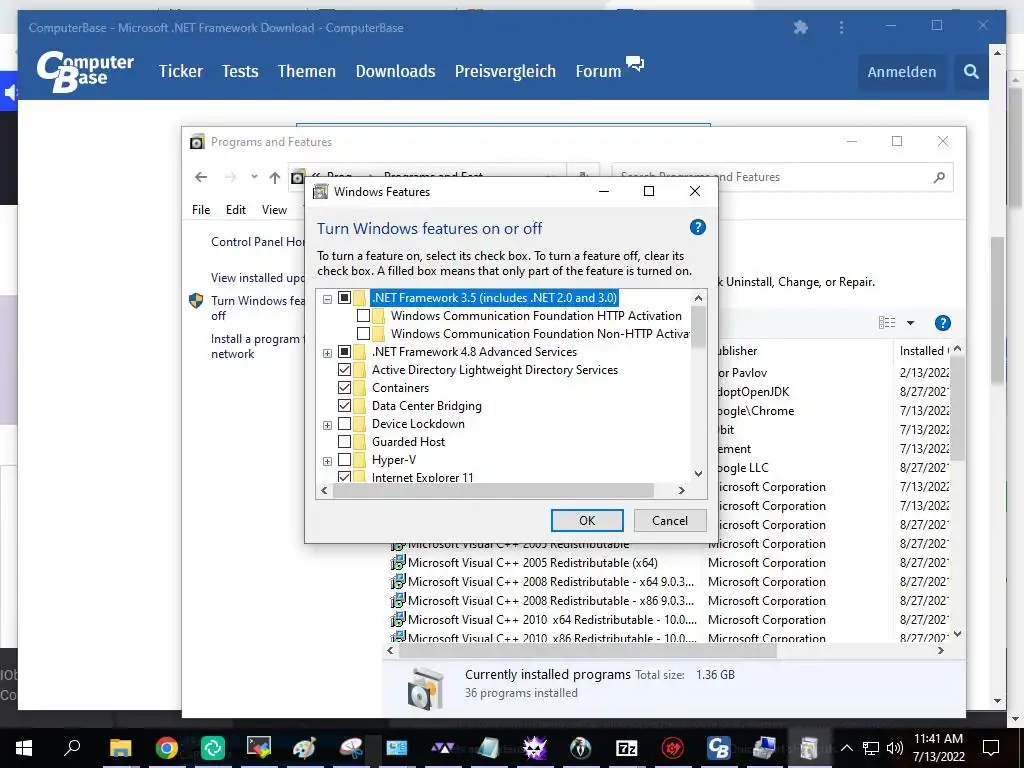The height and width of the screenshot is (768, 1024).
Task: Go back in Programs and Features
Action: tap(201, 177)
